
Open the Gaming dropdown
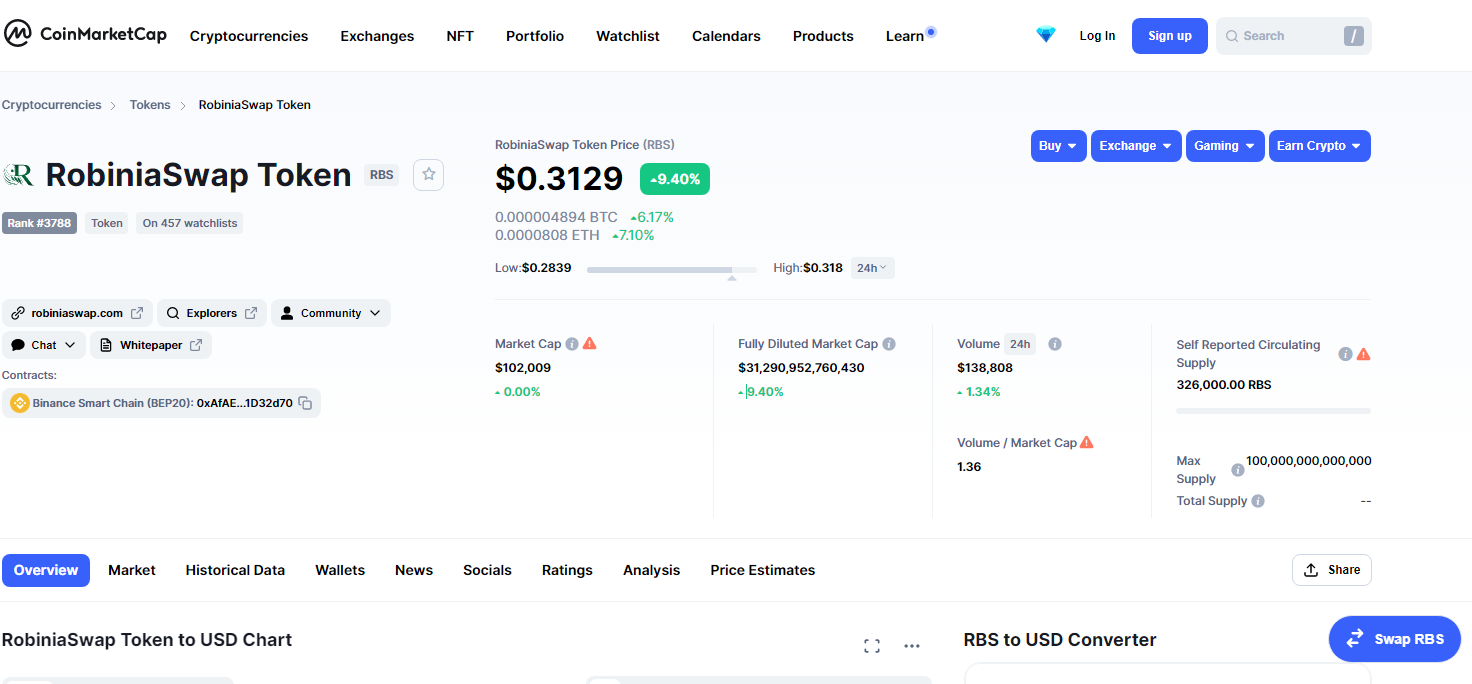[1225, 146]
